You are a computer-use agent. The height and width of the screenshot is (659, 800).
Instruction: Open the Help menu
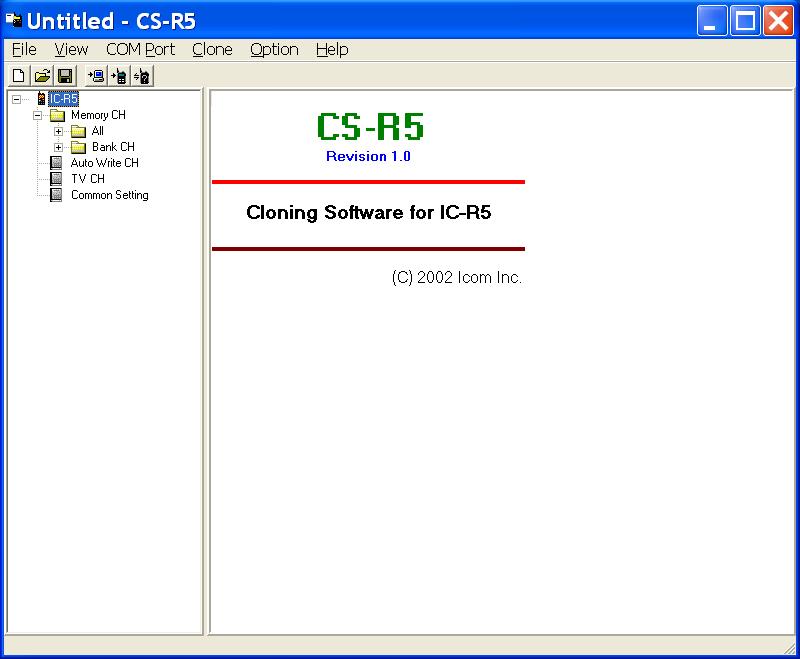coord(332,49)
